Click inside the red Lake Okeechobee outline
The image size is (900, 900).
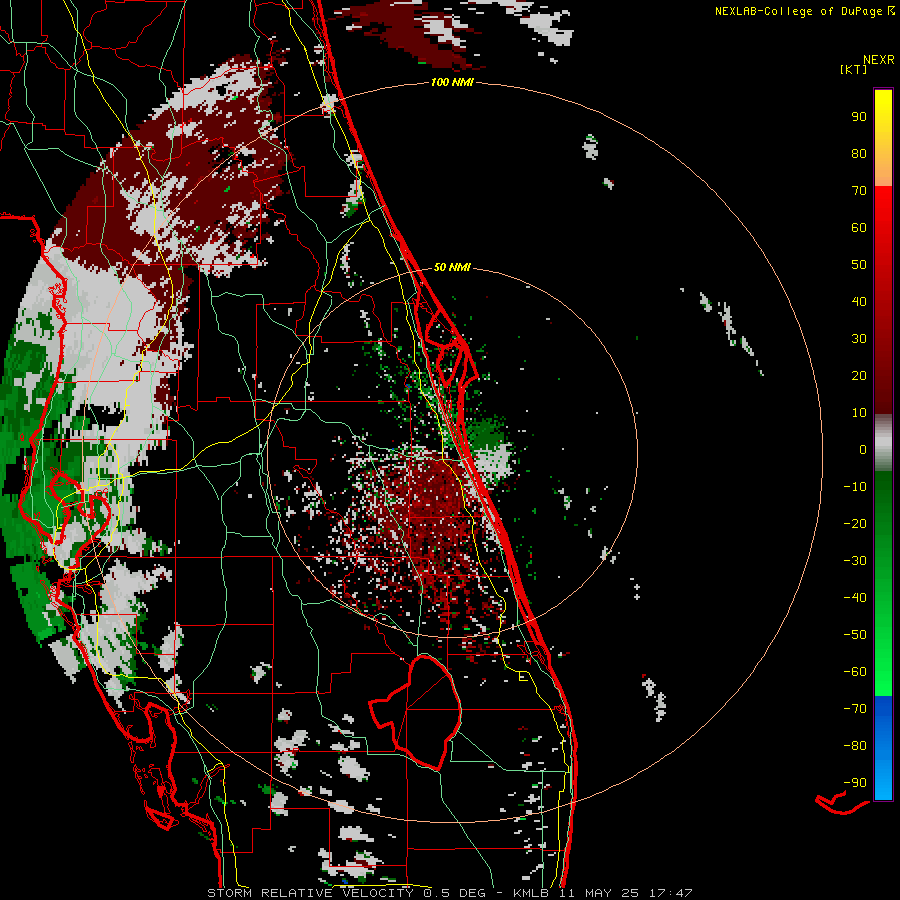tap(430, 712)
